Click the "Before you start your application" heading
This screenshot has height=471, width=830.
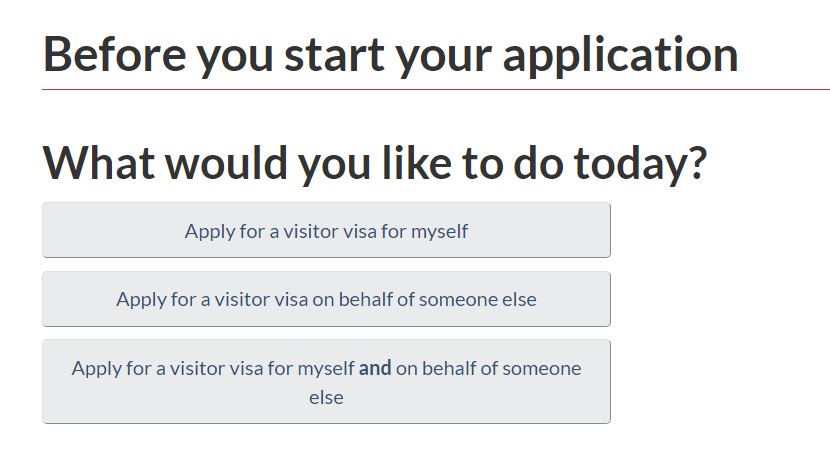[x=390, y=53]
